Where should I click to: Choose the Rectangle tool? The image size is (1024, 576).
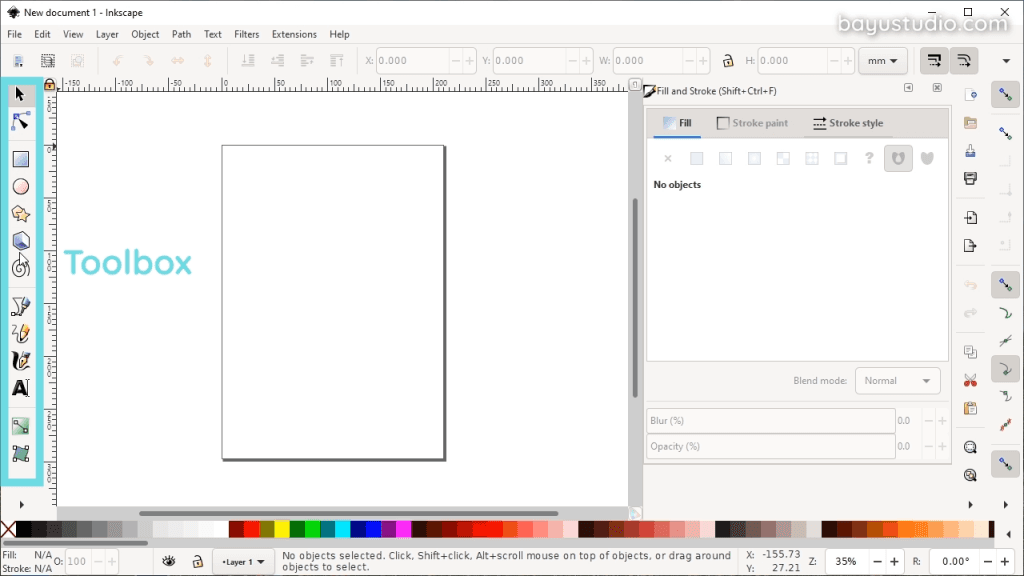pyautogui.click(x=20, y=159)
